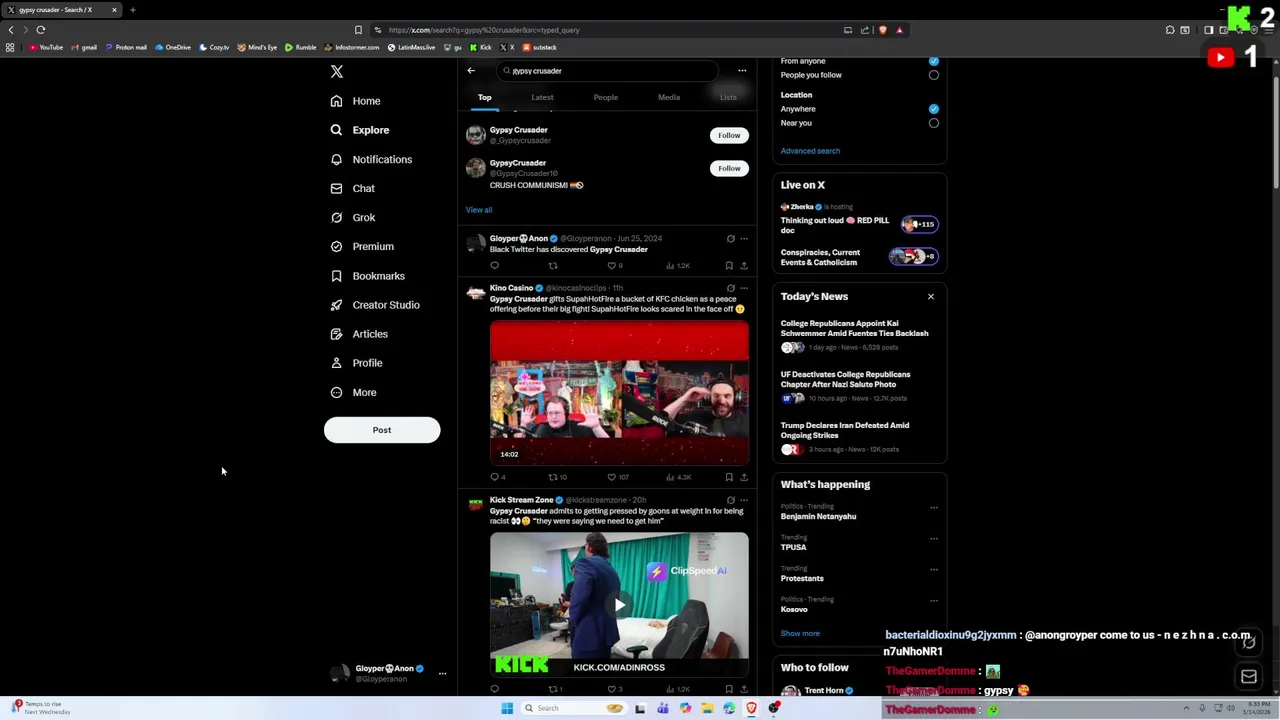The image size is (1280, 720).
Task: Open the Explore page
Action: click(370, 130)
